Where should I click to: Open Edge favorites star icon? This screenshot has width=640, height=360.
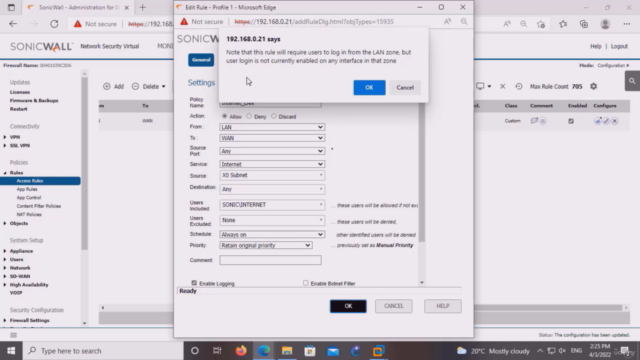click(x=563, y=24)
